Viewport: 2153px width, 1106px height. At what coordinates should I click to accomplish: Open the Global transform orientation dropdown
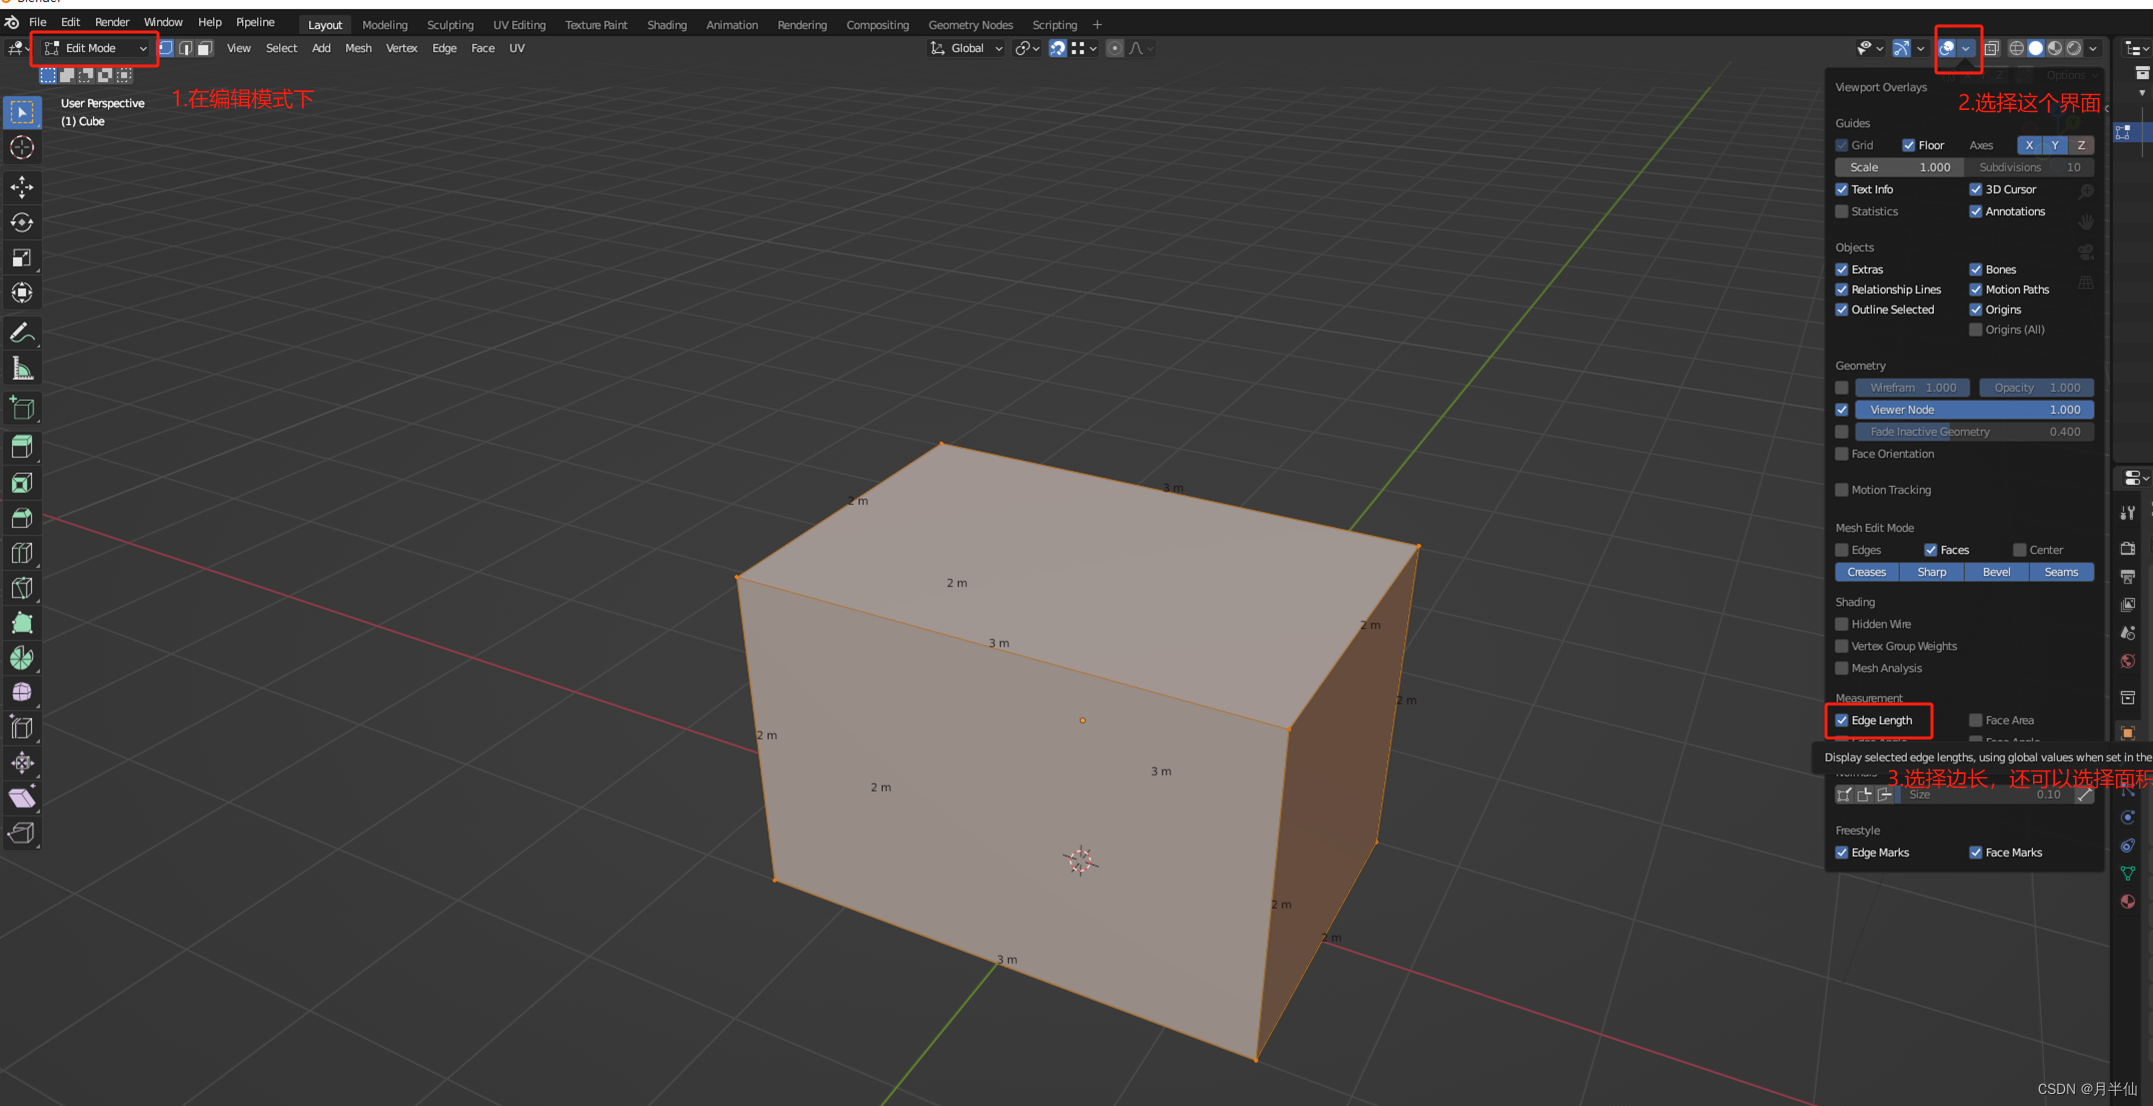[x=966, y=48]
